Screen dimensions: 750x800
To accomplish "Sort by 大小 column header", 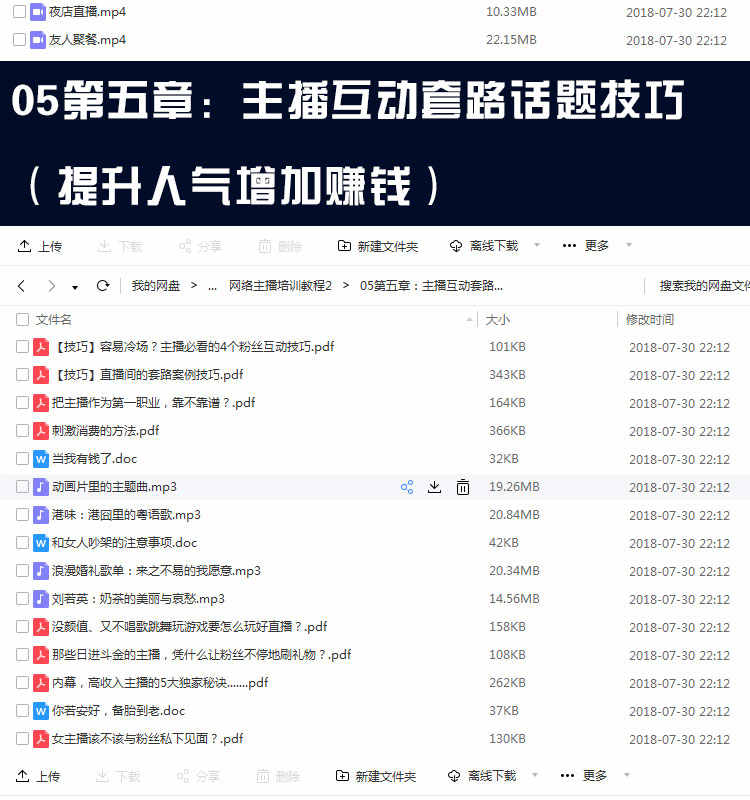I will tap(497, 320).
